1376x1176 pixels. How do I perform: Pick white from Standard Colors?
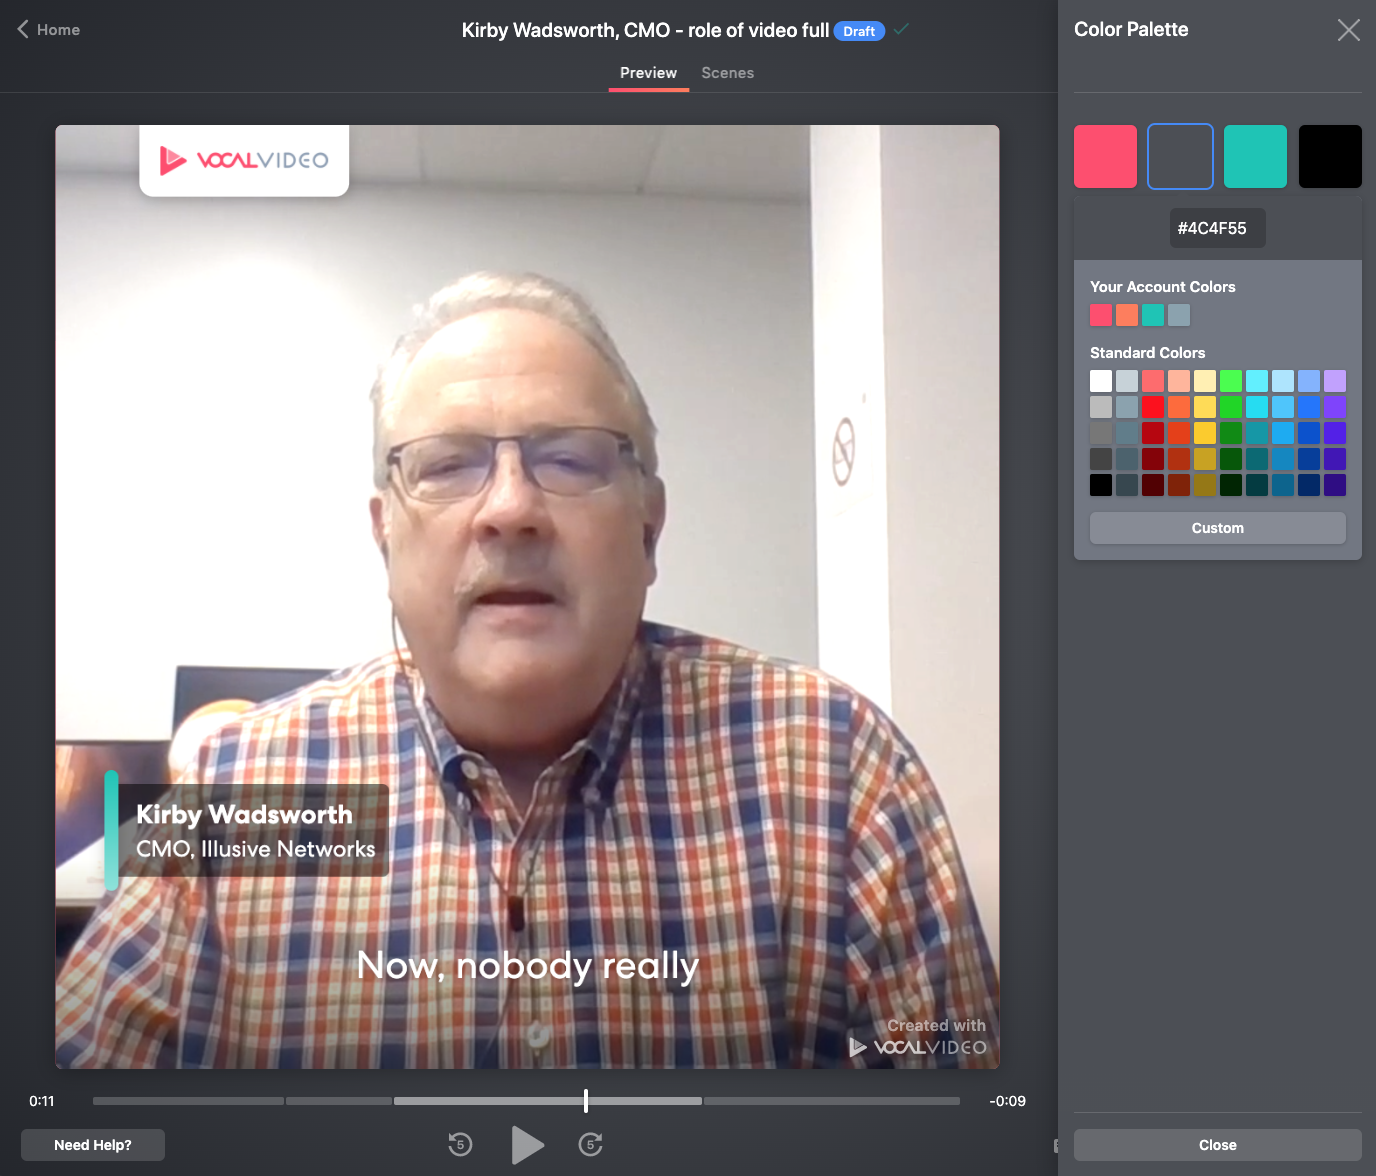tap(1101, 381)
